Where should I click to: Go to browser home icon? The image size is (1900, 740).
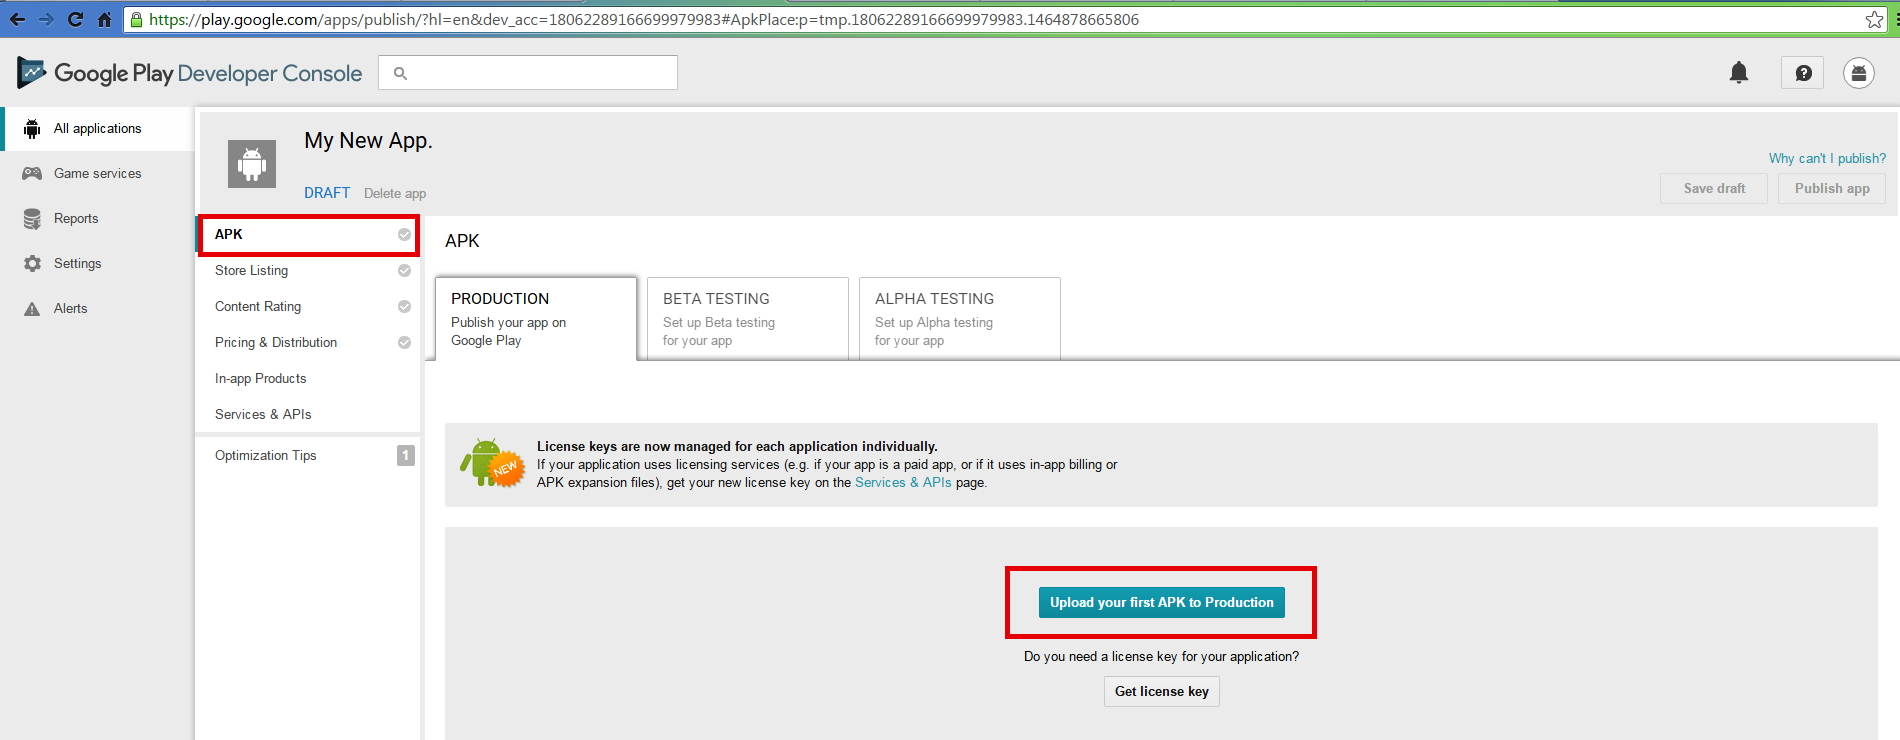pyautogui.click(x=104, y=19)
